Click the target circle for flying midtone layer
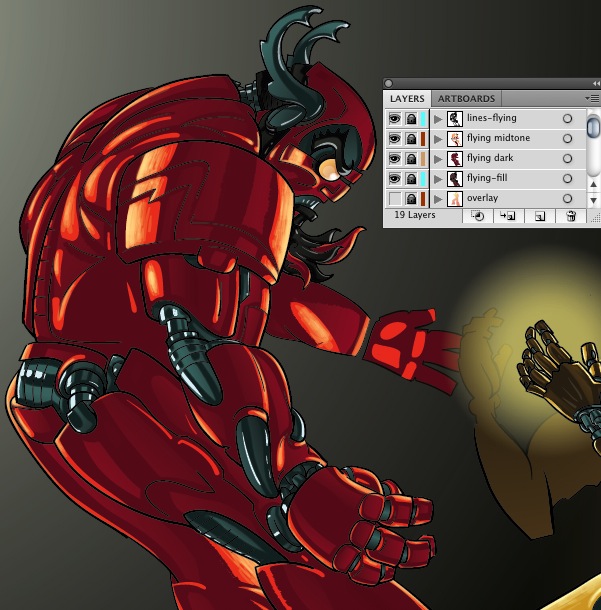Image resolution: width=601 pixels, height=610 pixels. [568, 138]
